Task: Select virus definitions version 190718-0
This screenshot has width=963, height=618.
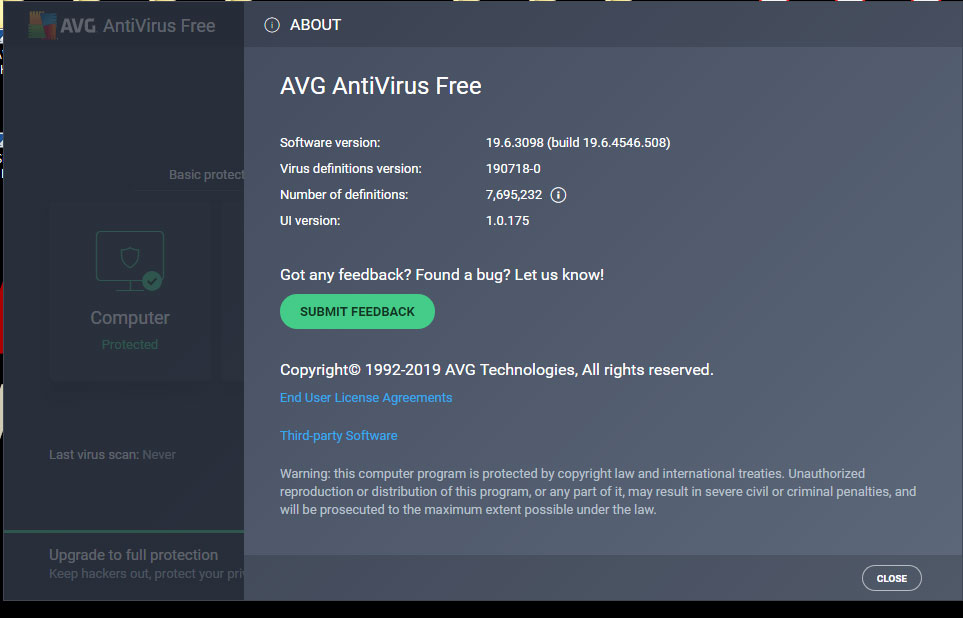Action: pyautogui.click(x=513, y=168)
